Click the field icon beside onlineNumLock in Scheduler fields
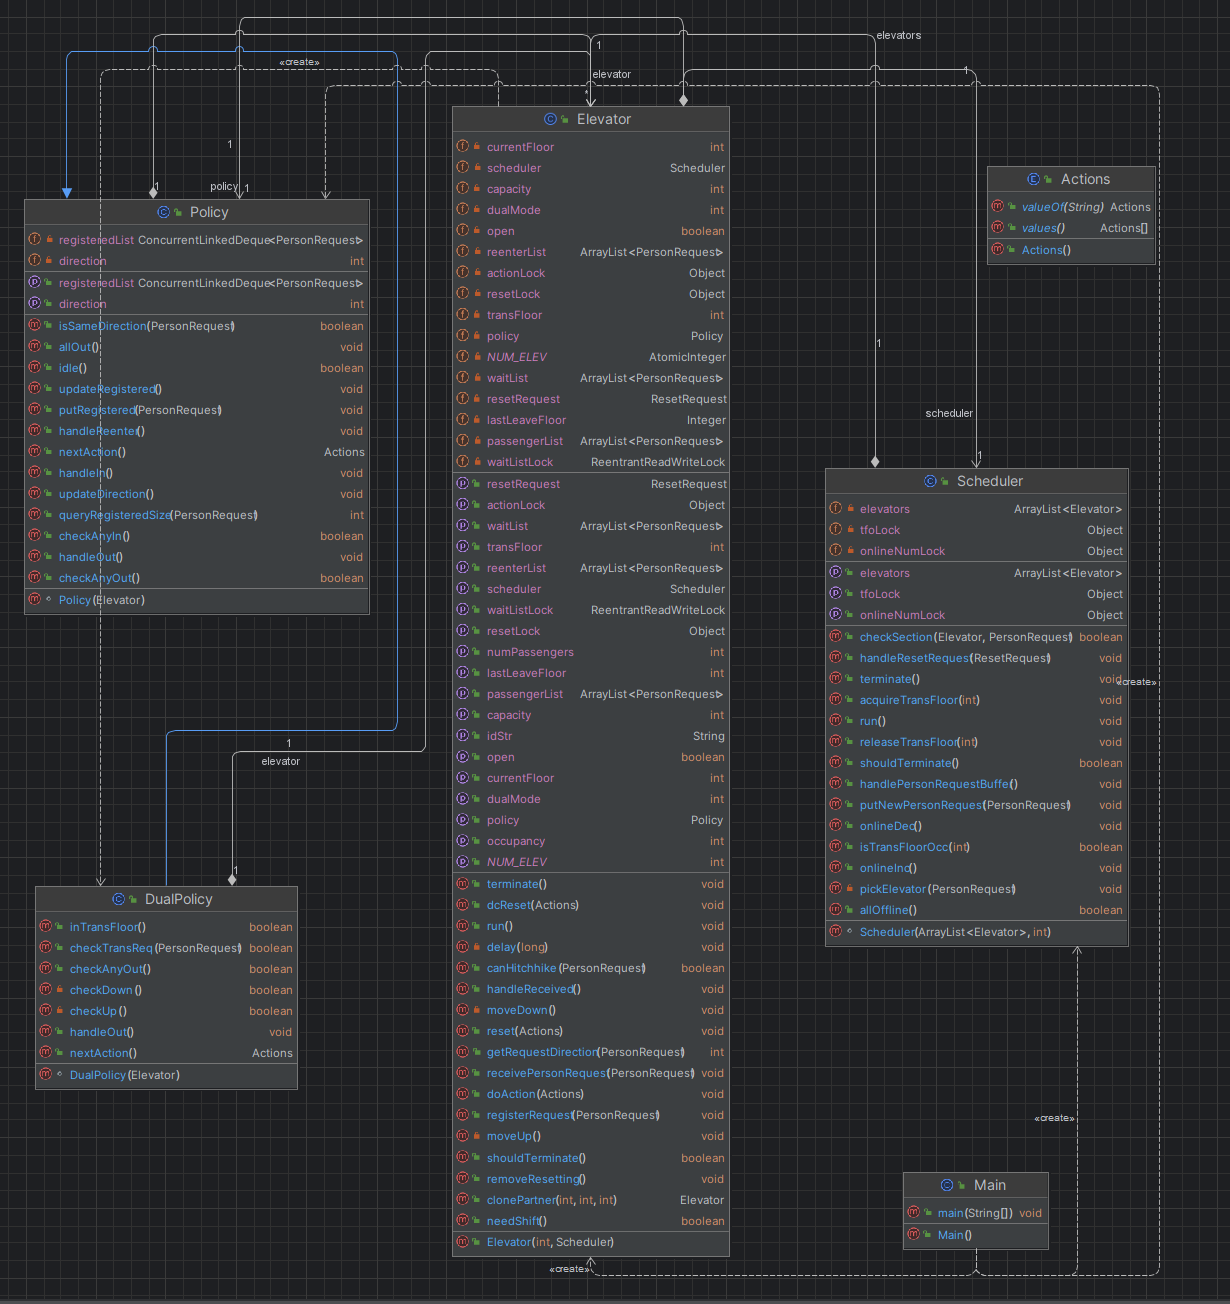 point(836,551)
